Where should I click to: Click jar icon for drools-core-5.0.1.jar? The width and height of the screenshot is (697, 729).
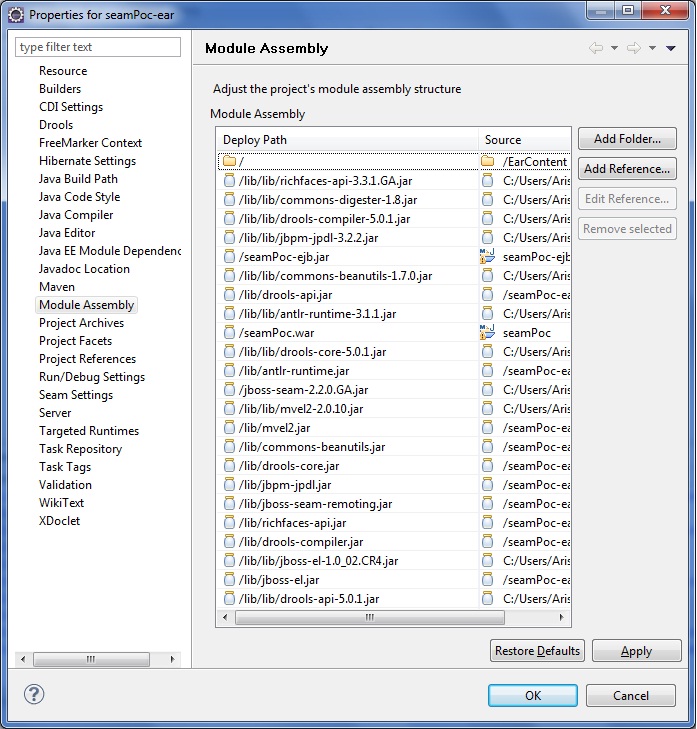point(229,351)
